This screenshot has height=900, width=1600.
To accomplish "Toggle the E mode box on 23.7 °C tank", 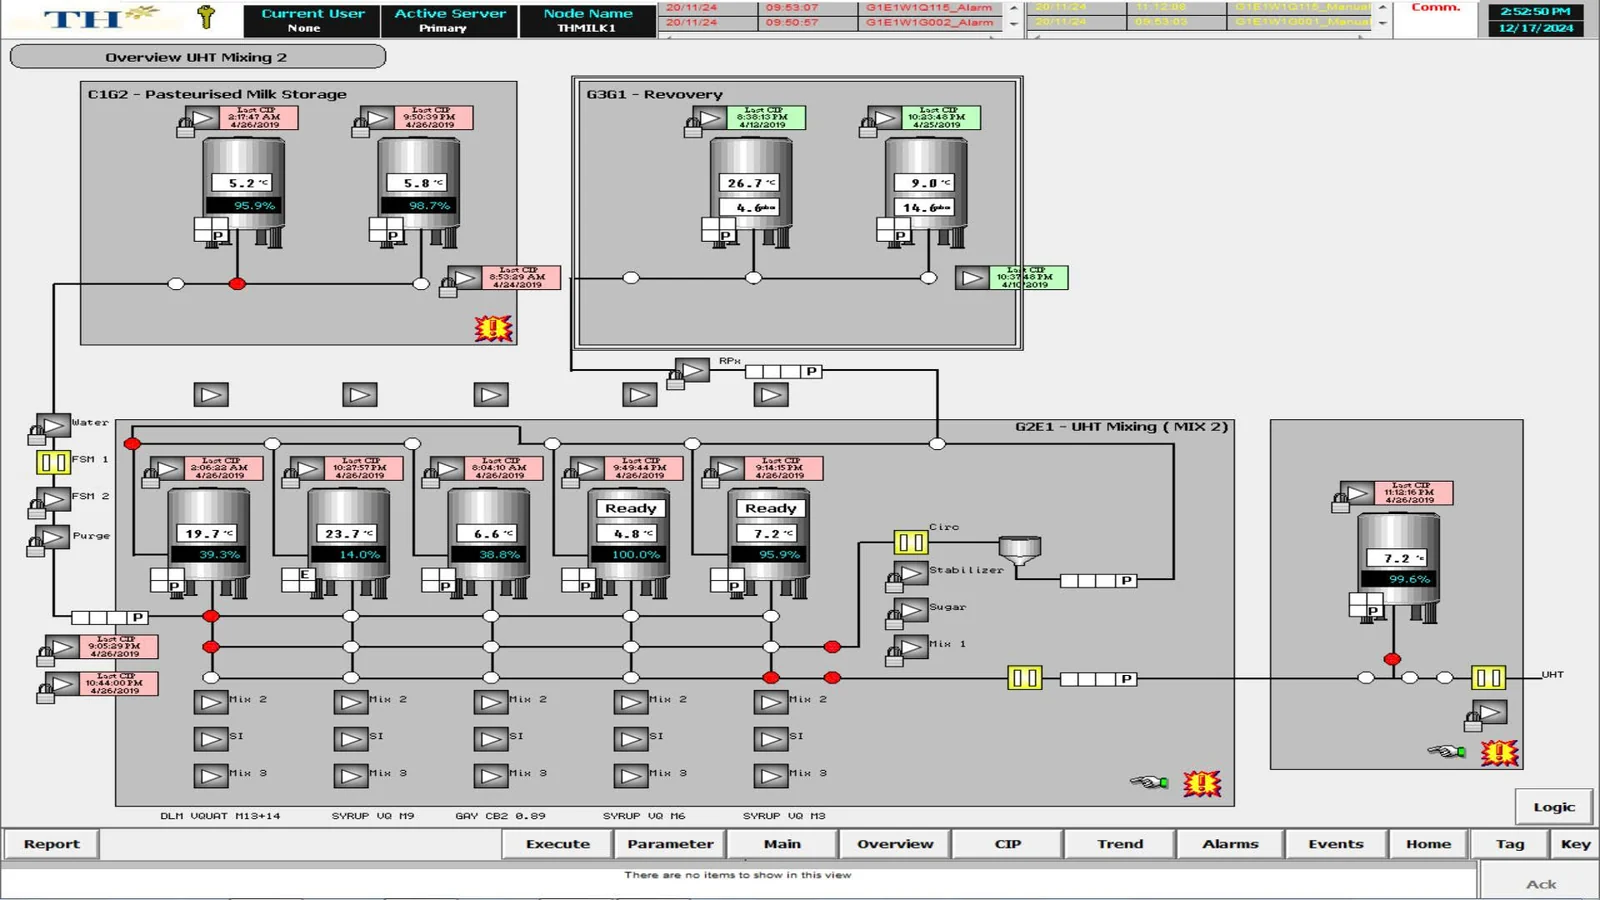I will [x=305, y=575].
